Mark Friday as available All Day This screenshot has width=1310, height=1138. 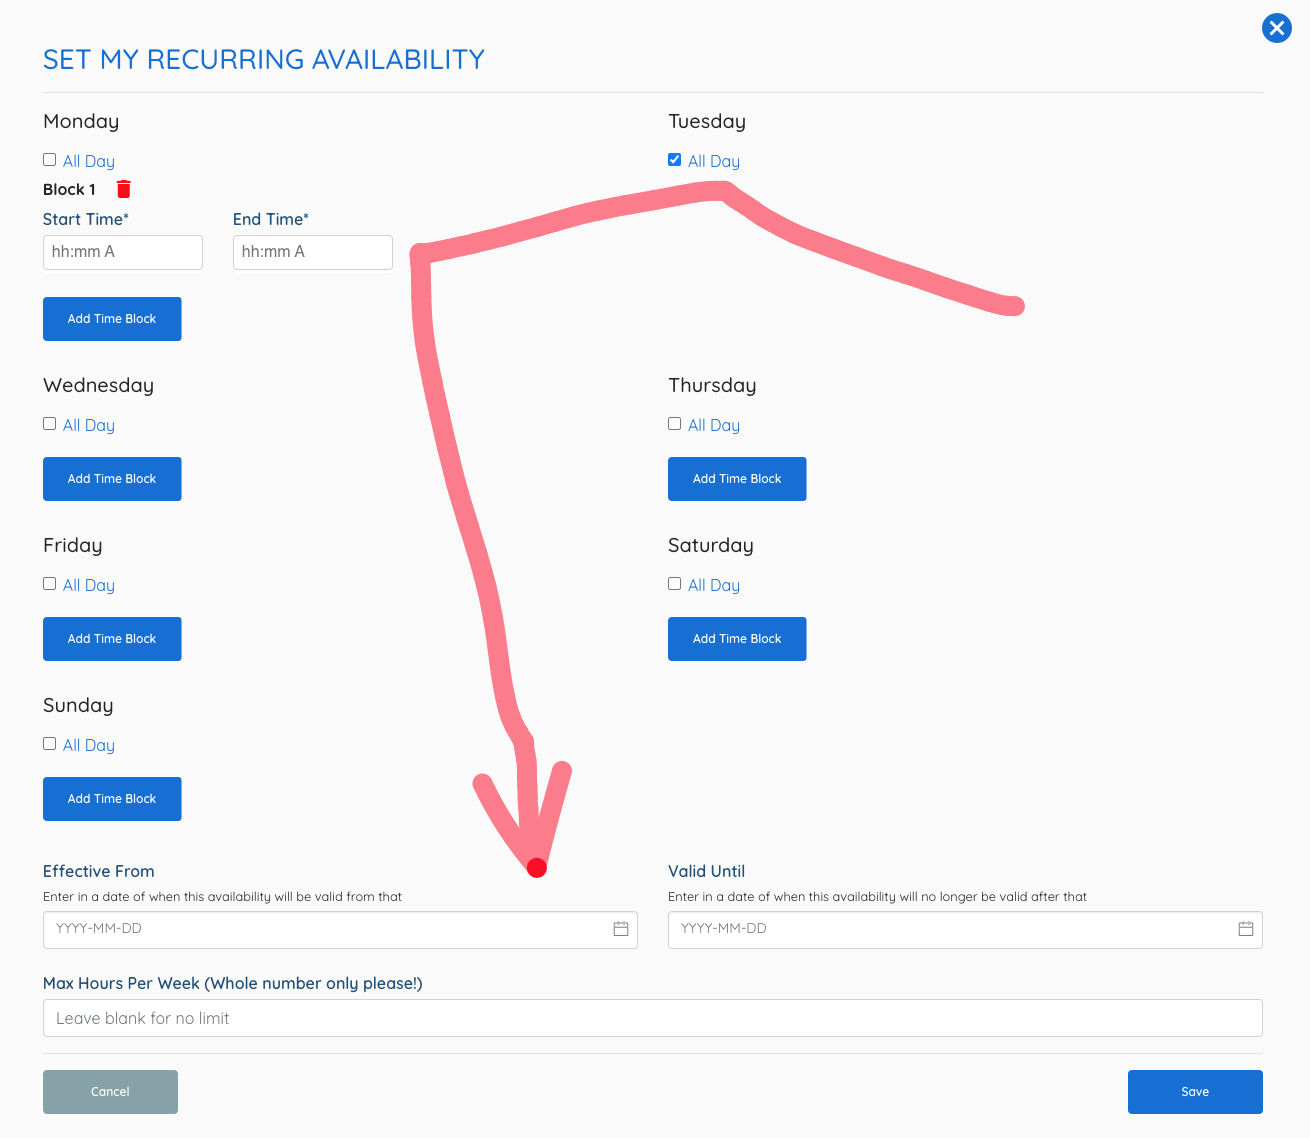50,584
